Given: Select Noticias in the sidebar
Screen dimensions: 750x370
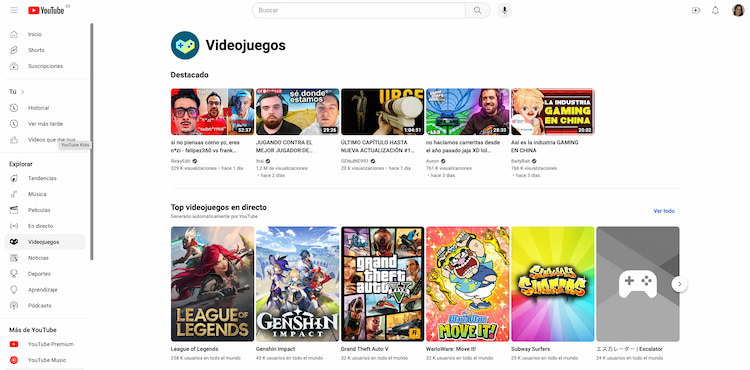Looking at the screenshot, I should tap(38, 258).
